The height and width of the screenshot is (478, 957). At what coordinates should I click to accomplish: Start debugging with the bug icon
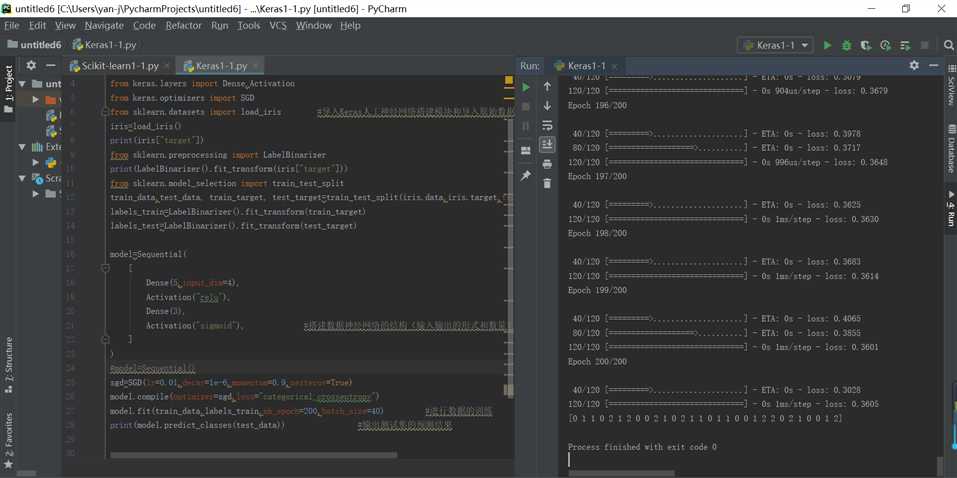(x=846, y=45)
